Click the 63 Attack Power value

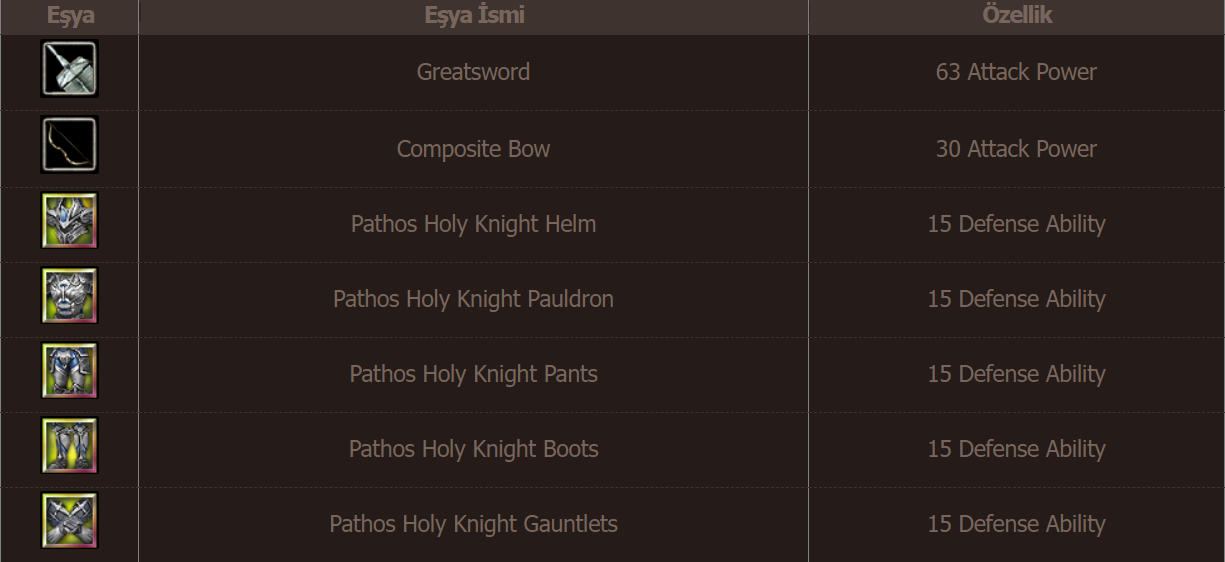(1016, 72)
